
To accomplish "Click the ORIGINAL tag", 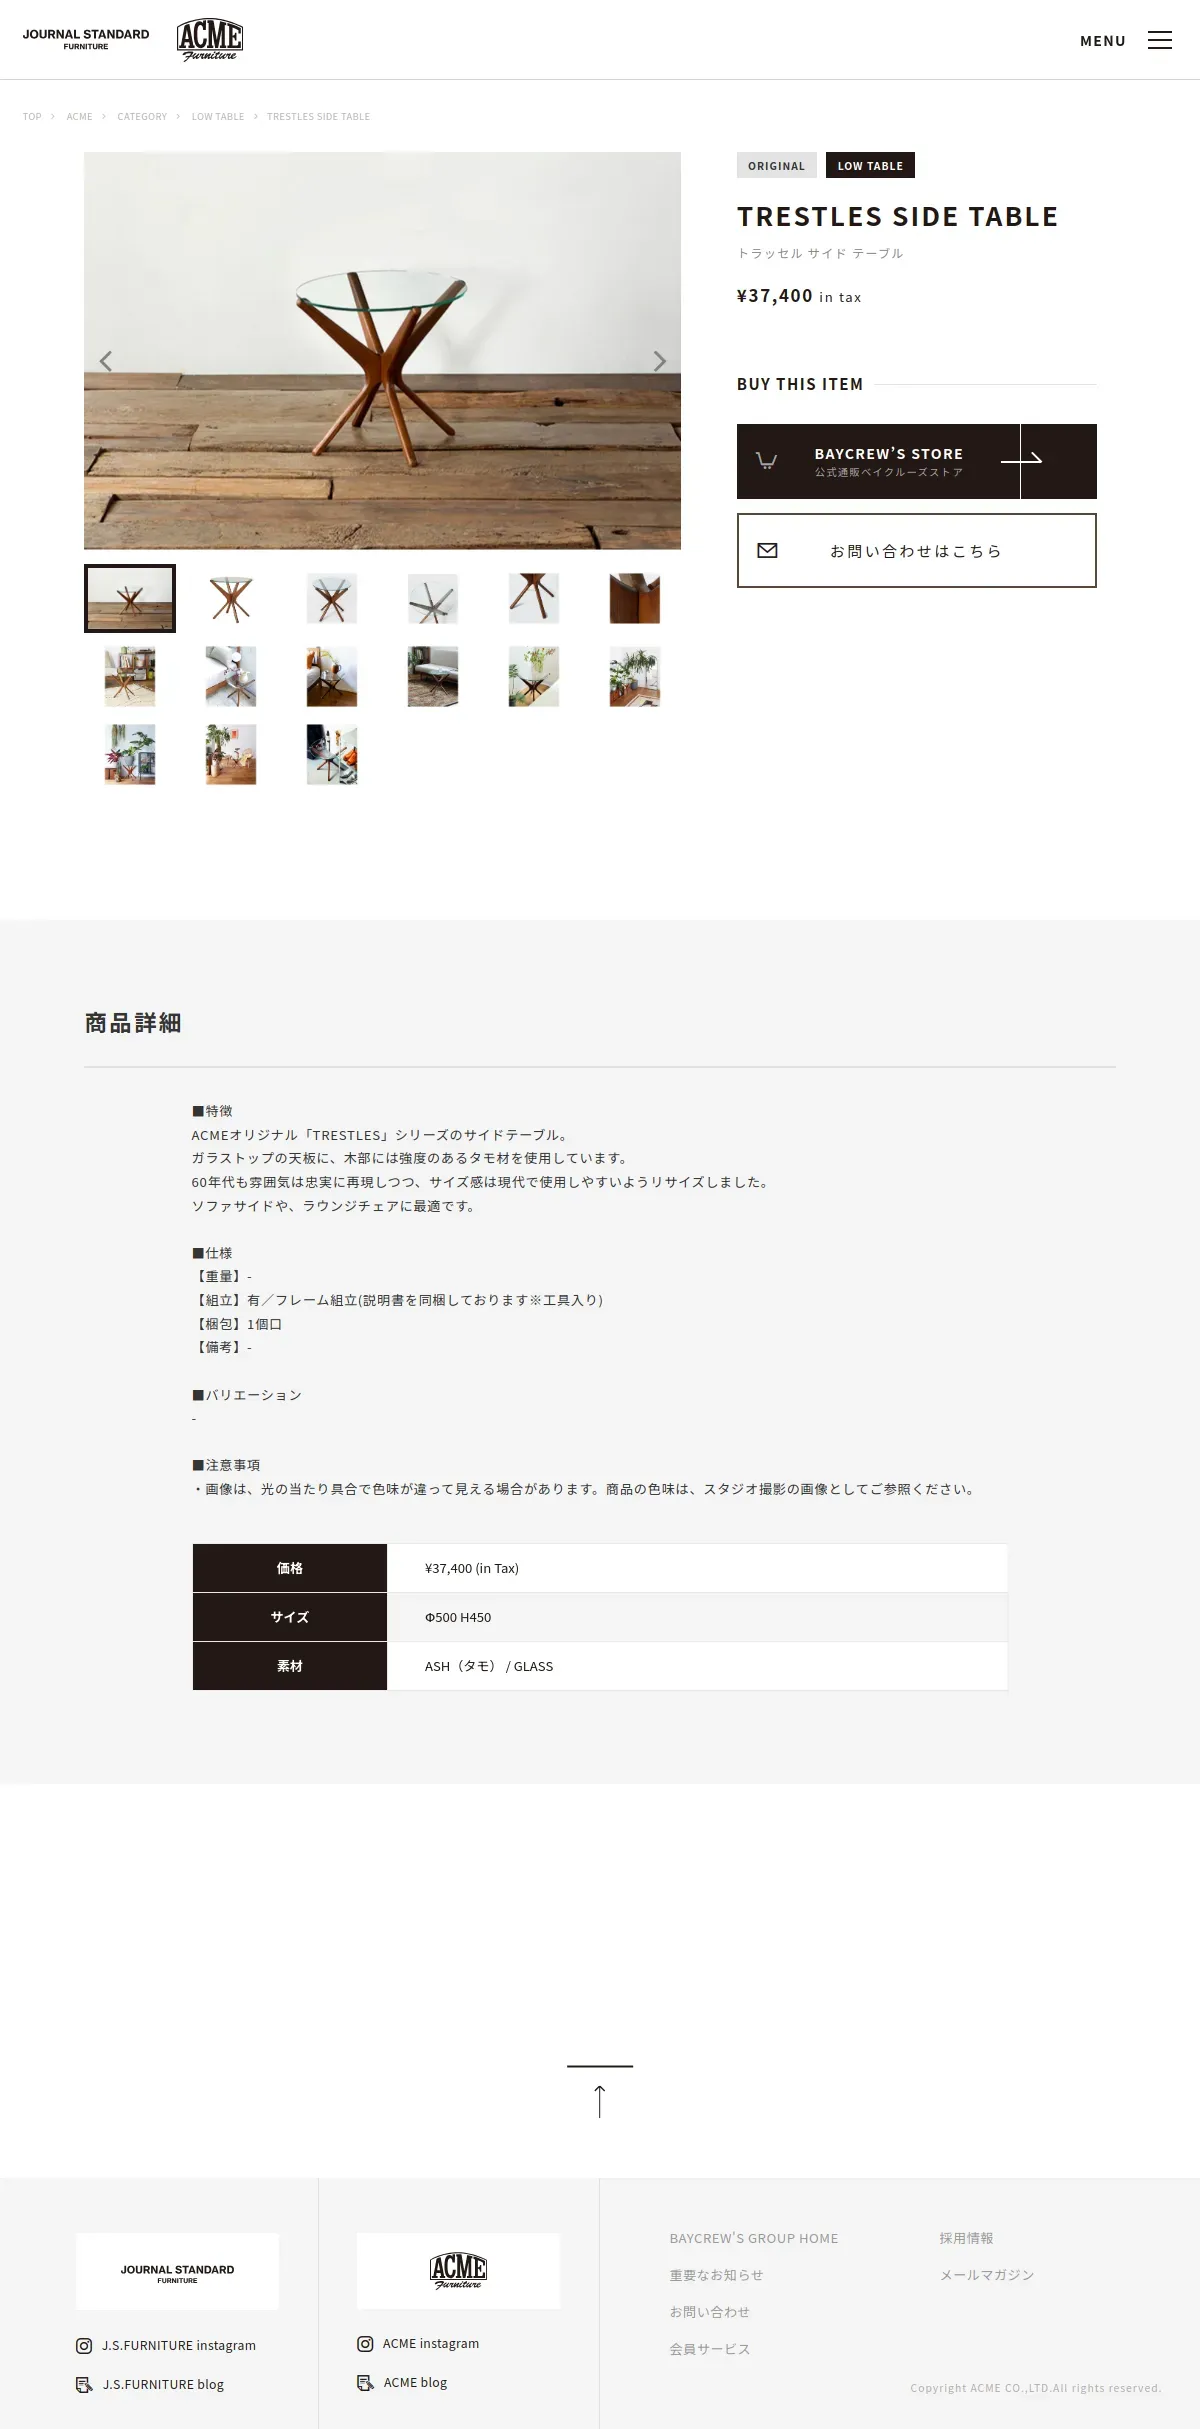I will [x=777, y=165].
